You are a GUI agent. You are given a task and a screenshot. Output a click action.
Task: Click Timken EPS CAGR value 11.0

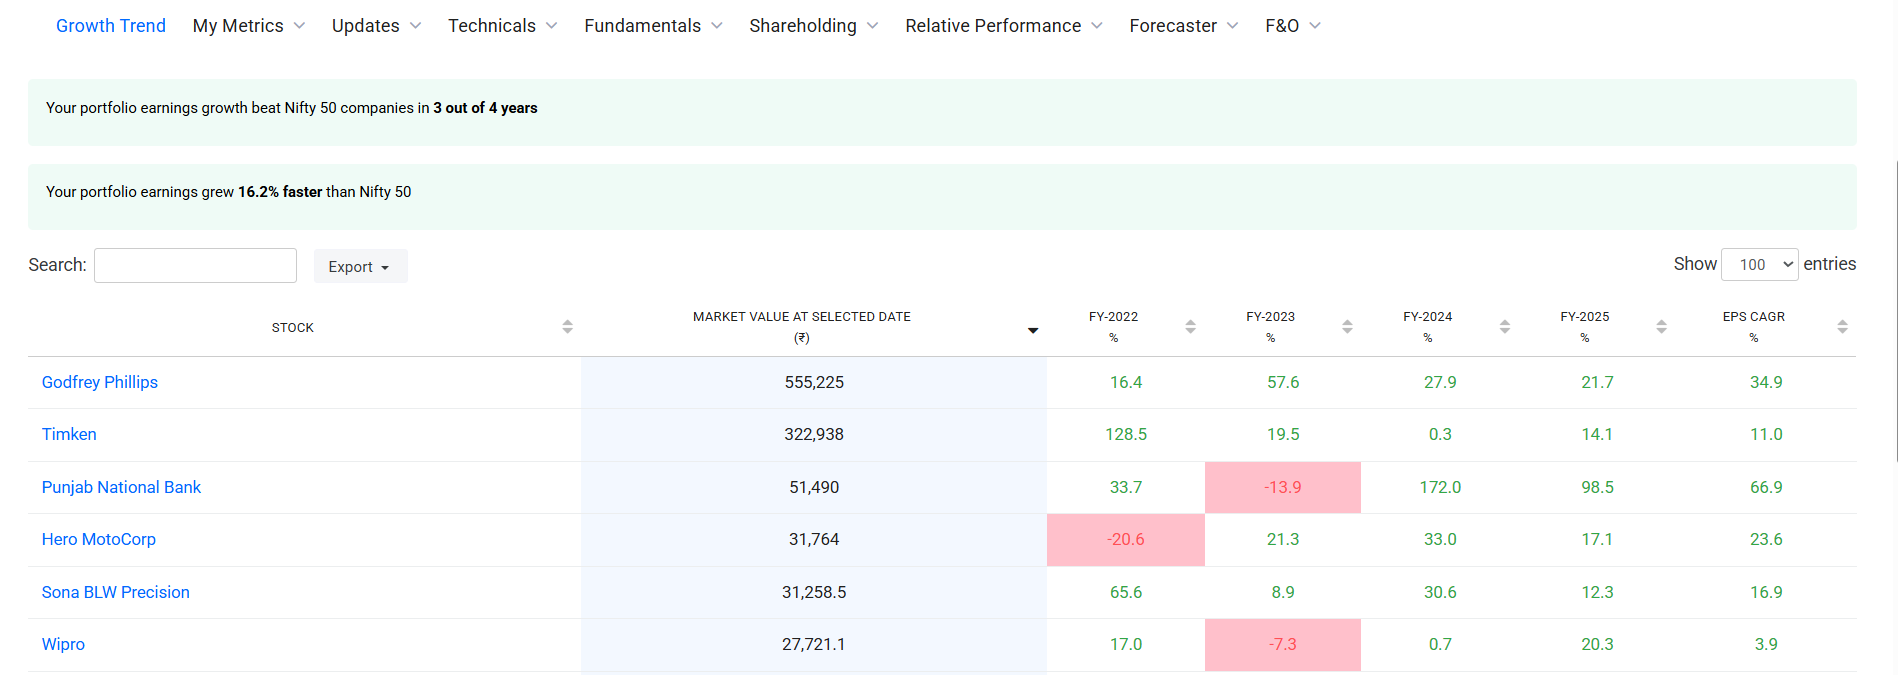pyautogui.click(x=1766, y=434)
